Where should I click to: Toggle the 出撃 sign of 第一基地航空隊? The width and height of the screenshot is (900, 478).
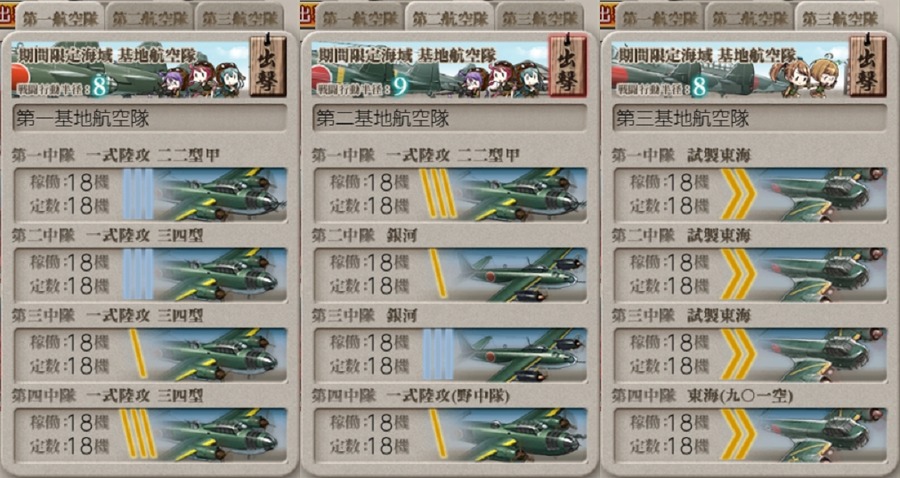(x=268, y=66)
